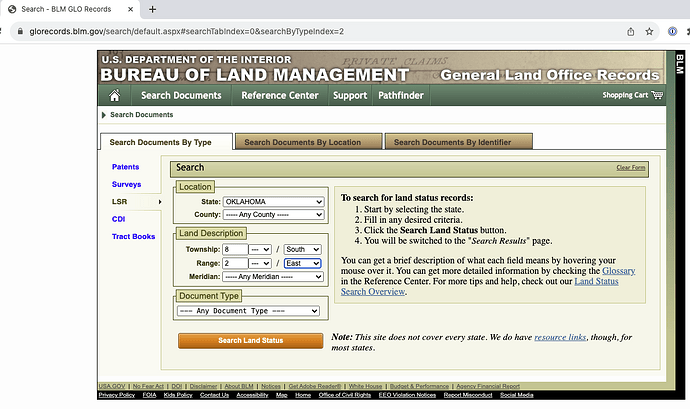Open the FOIA footer link
Viewport: 690px width, 409px height.
pyautogui.click(x=149, y=395)
